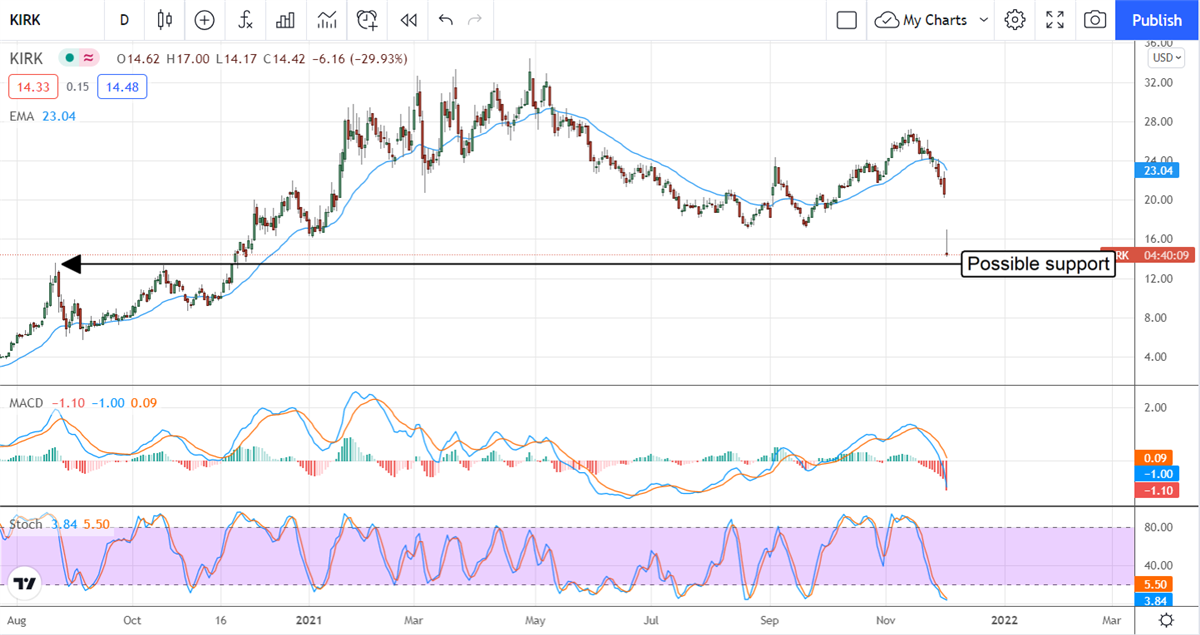Click the 14.48 buy price button
Viewport: 1200px width, 635px height.
(121, 87)
